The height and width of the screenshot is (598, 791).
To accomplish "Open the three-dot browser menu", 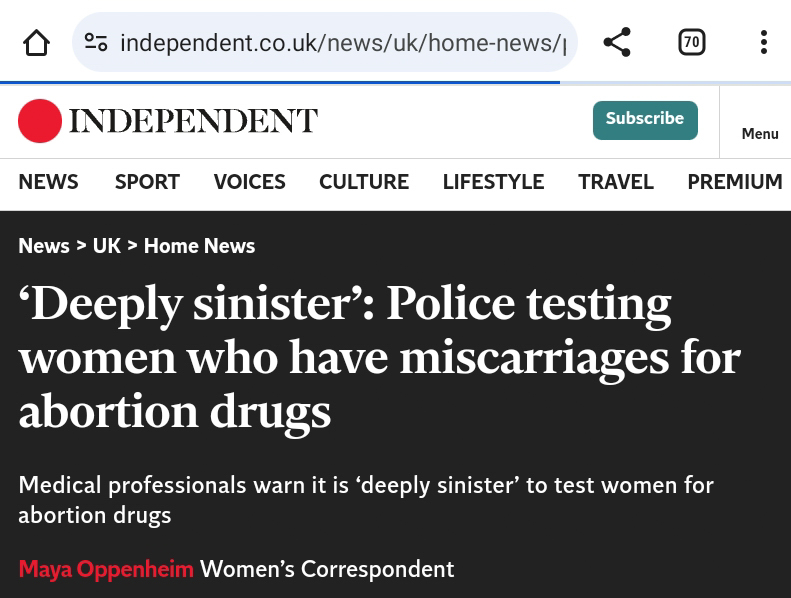I will click(764, 42).
